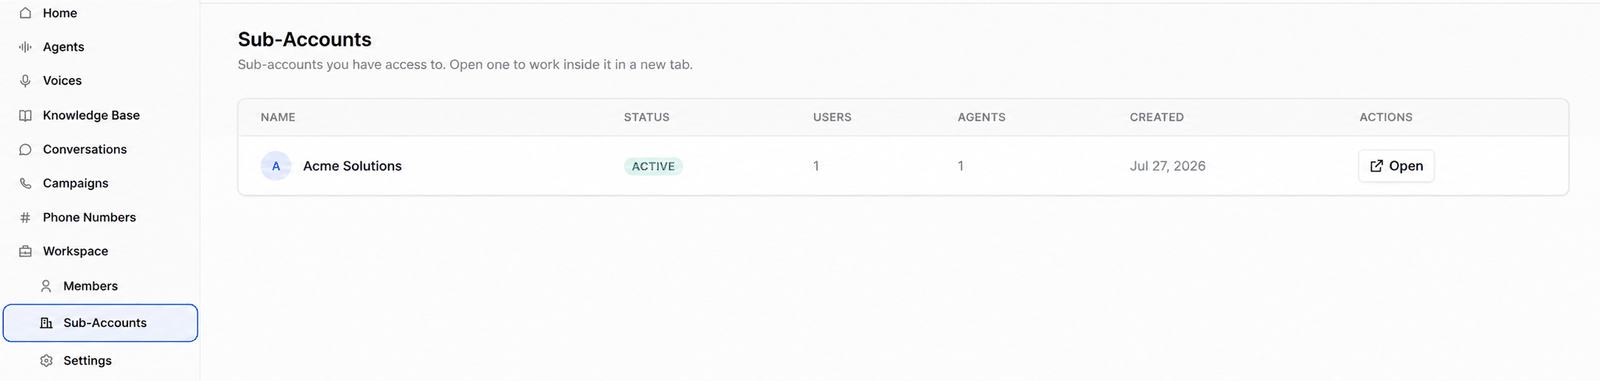This screenshot has height=381, width=1600.
Task: Click the Workspace briefcase icon
Action: point(26,251)
